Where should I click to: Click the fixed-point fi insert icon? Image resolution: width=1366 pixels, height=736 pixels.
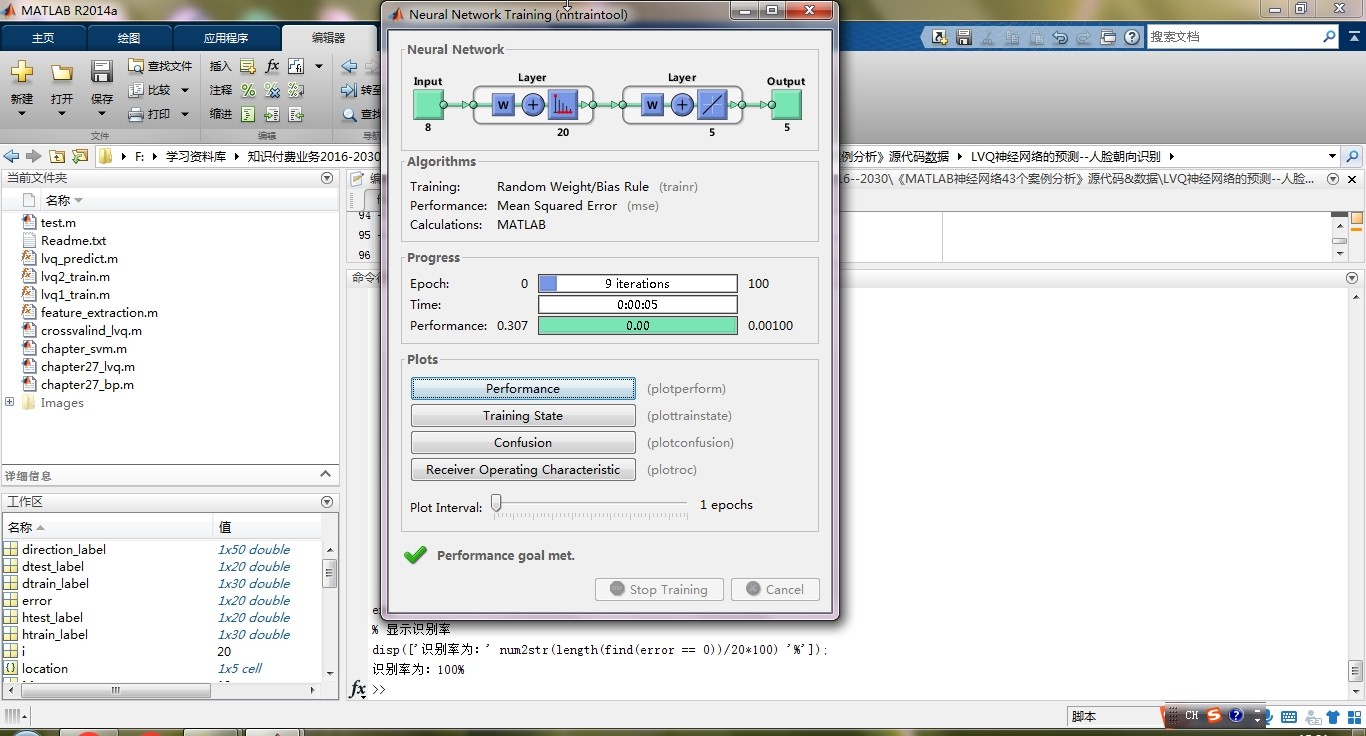pyautogui.click(x=296, y=66)
